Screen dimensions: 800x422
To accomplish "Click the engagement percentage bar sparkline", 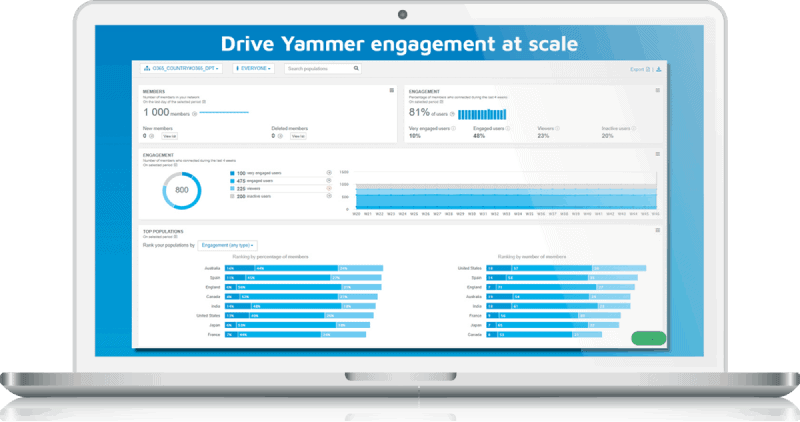I will [482, 114].
